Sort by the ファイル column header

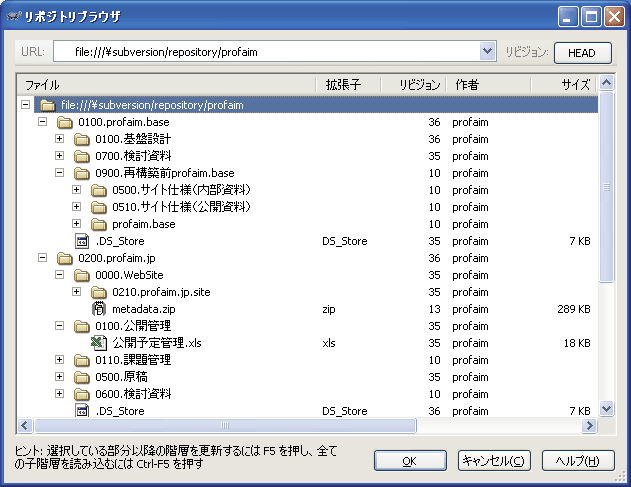click(x=166, y=85)
